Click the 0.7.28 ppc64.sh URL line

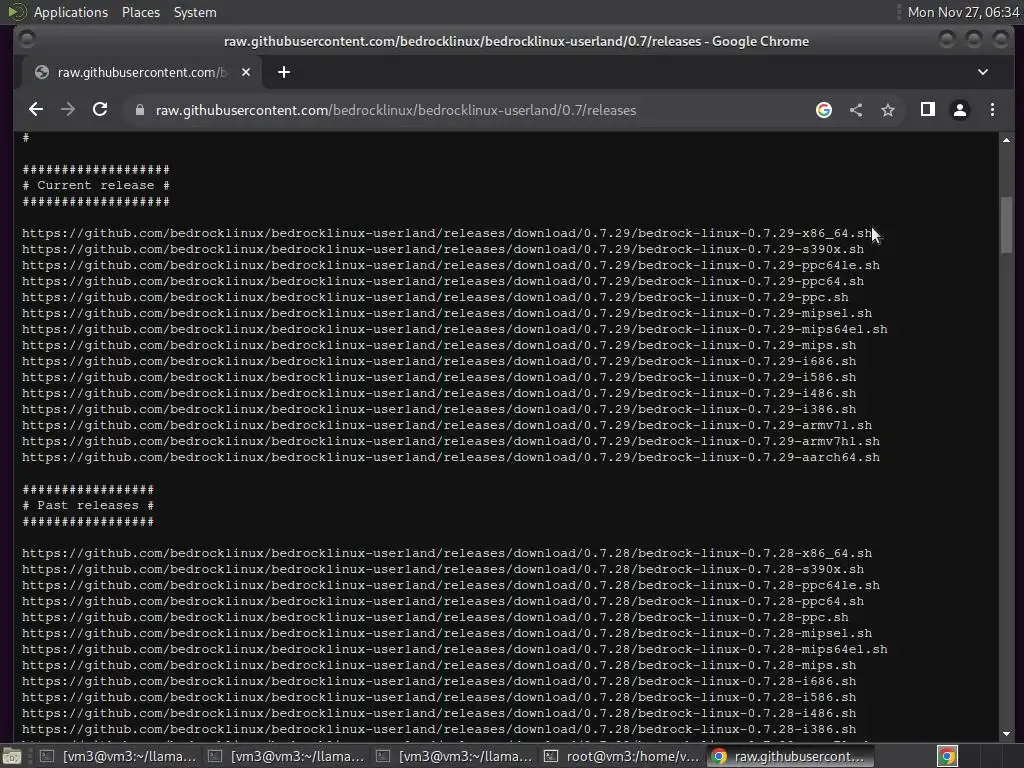click(443, 601)
